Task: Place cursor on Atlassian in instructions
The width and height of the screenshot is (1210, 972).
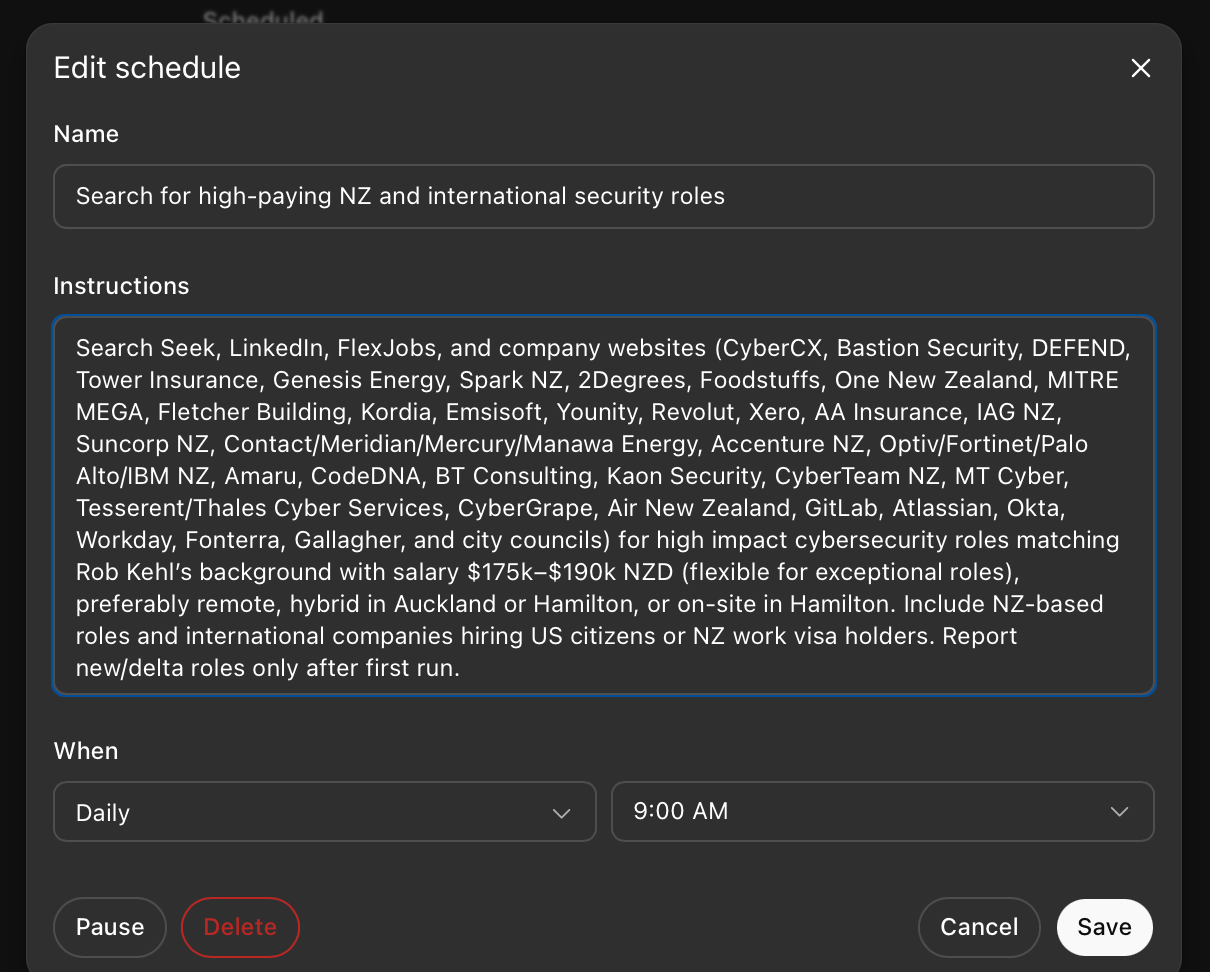Action: tap(940, 508)
